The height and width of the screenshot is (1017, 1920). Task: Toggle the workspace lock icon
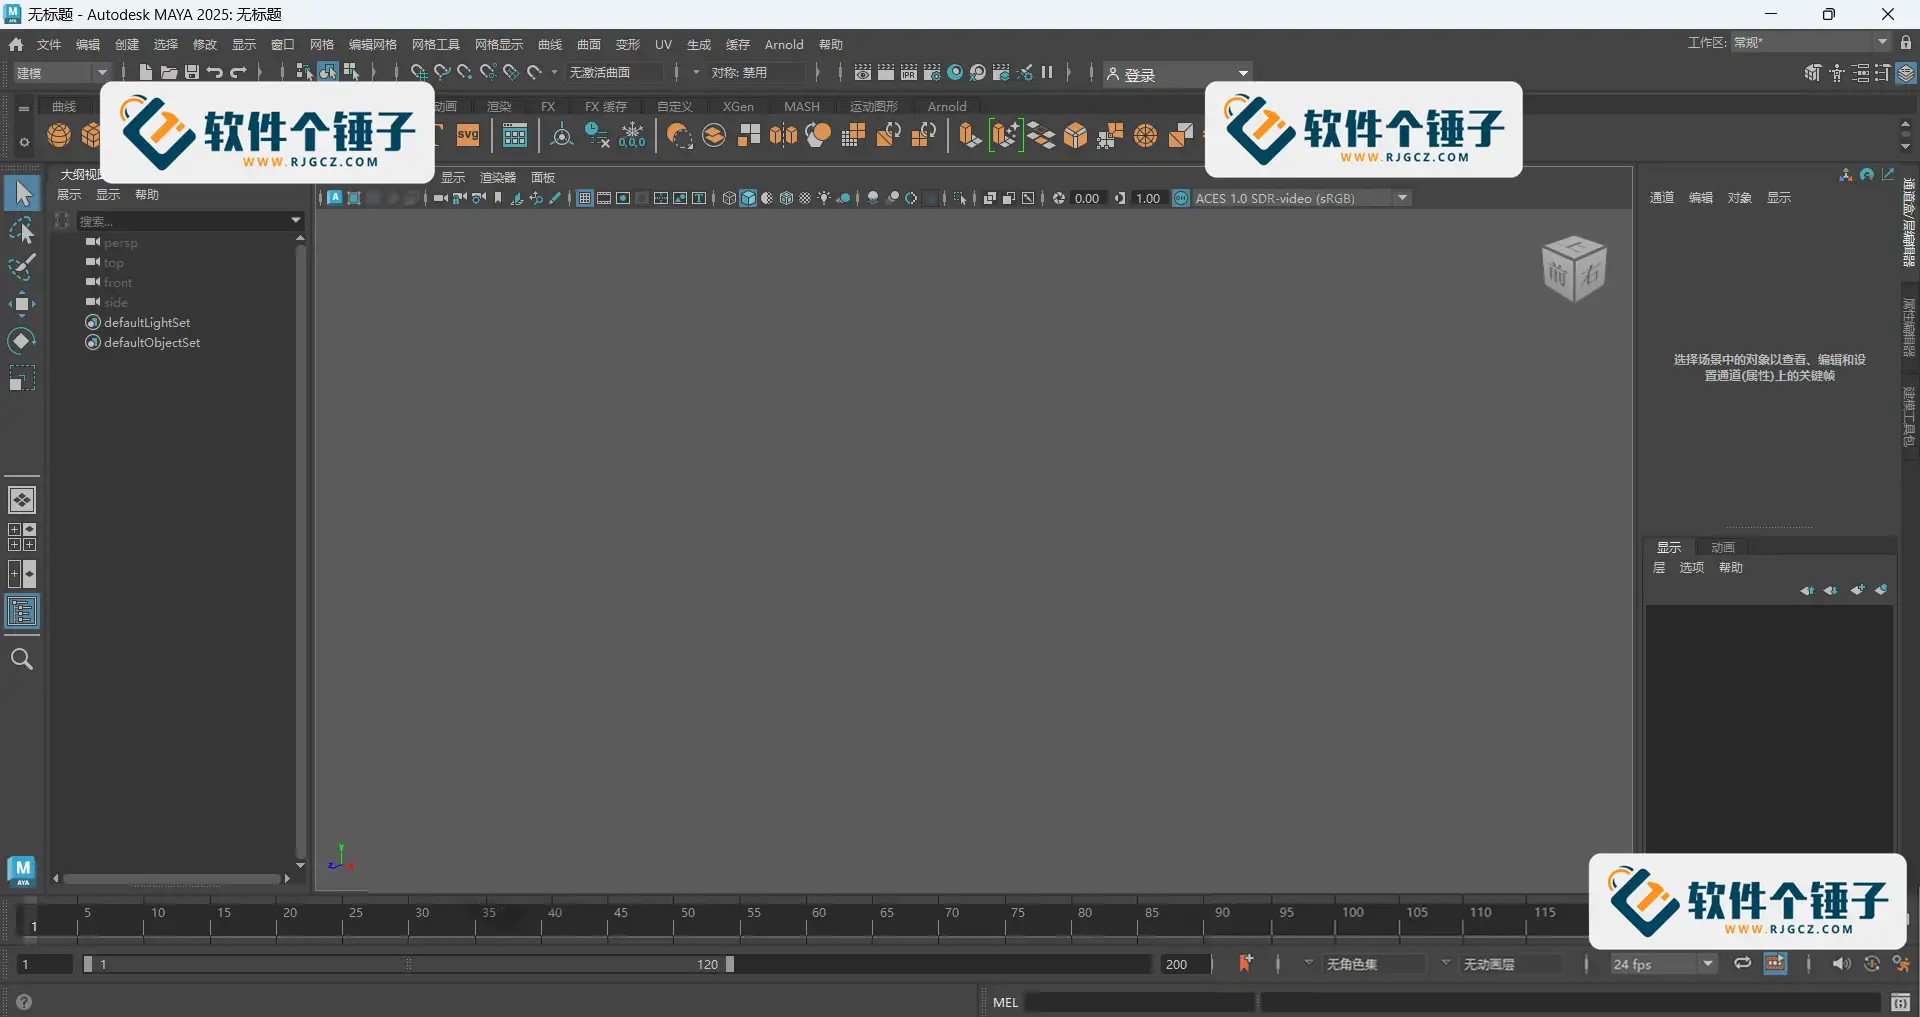[x=1906, y=42]
